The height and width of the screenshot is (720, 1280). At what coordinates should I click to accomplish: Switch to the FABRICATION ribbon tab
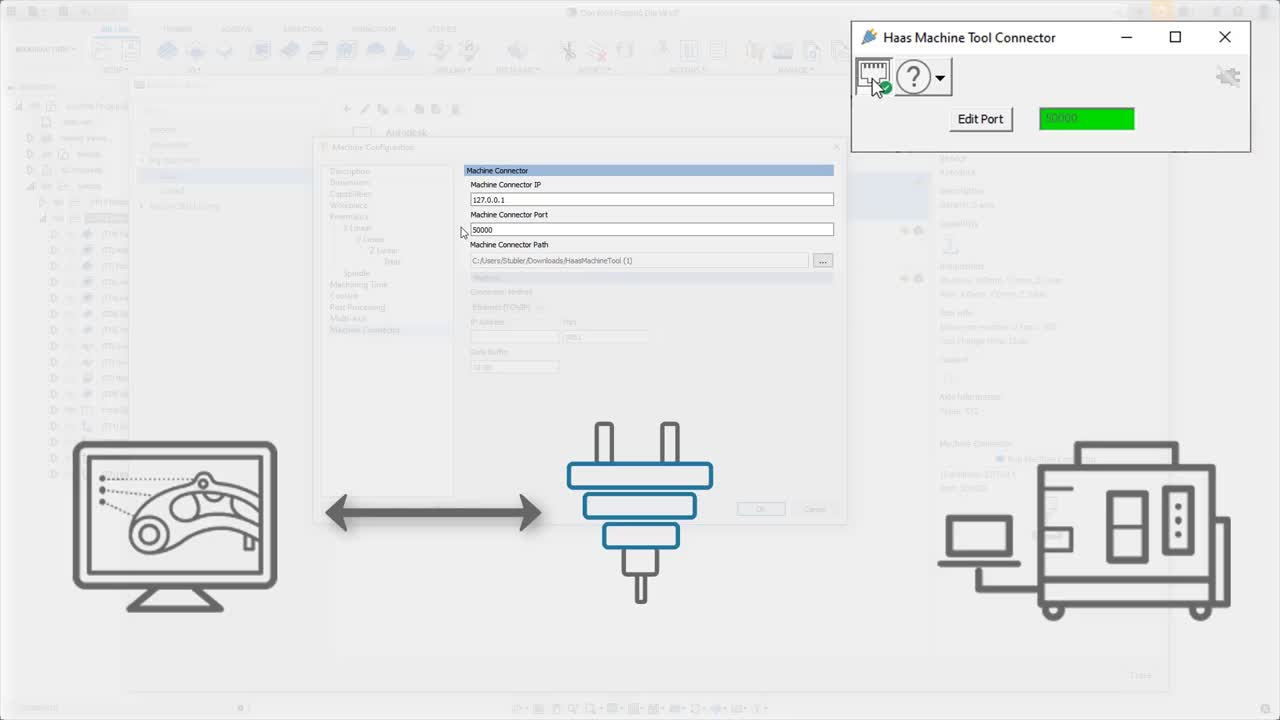click(374, 30)
